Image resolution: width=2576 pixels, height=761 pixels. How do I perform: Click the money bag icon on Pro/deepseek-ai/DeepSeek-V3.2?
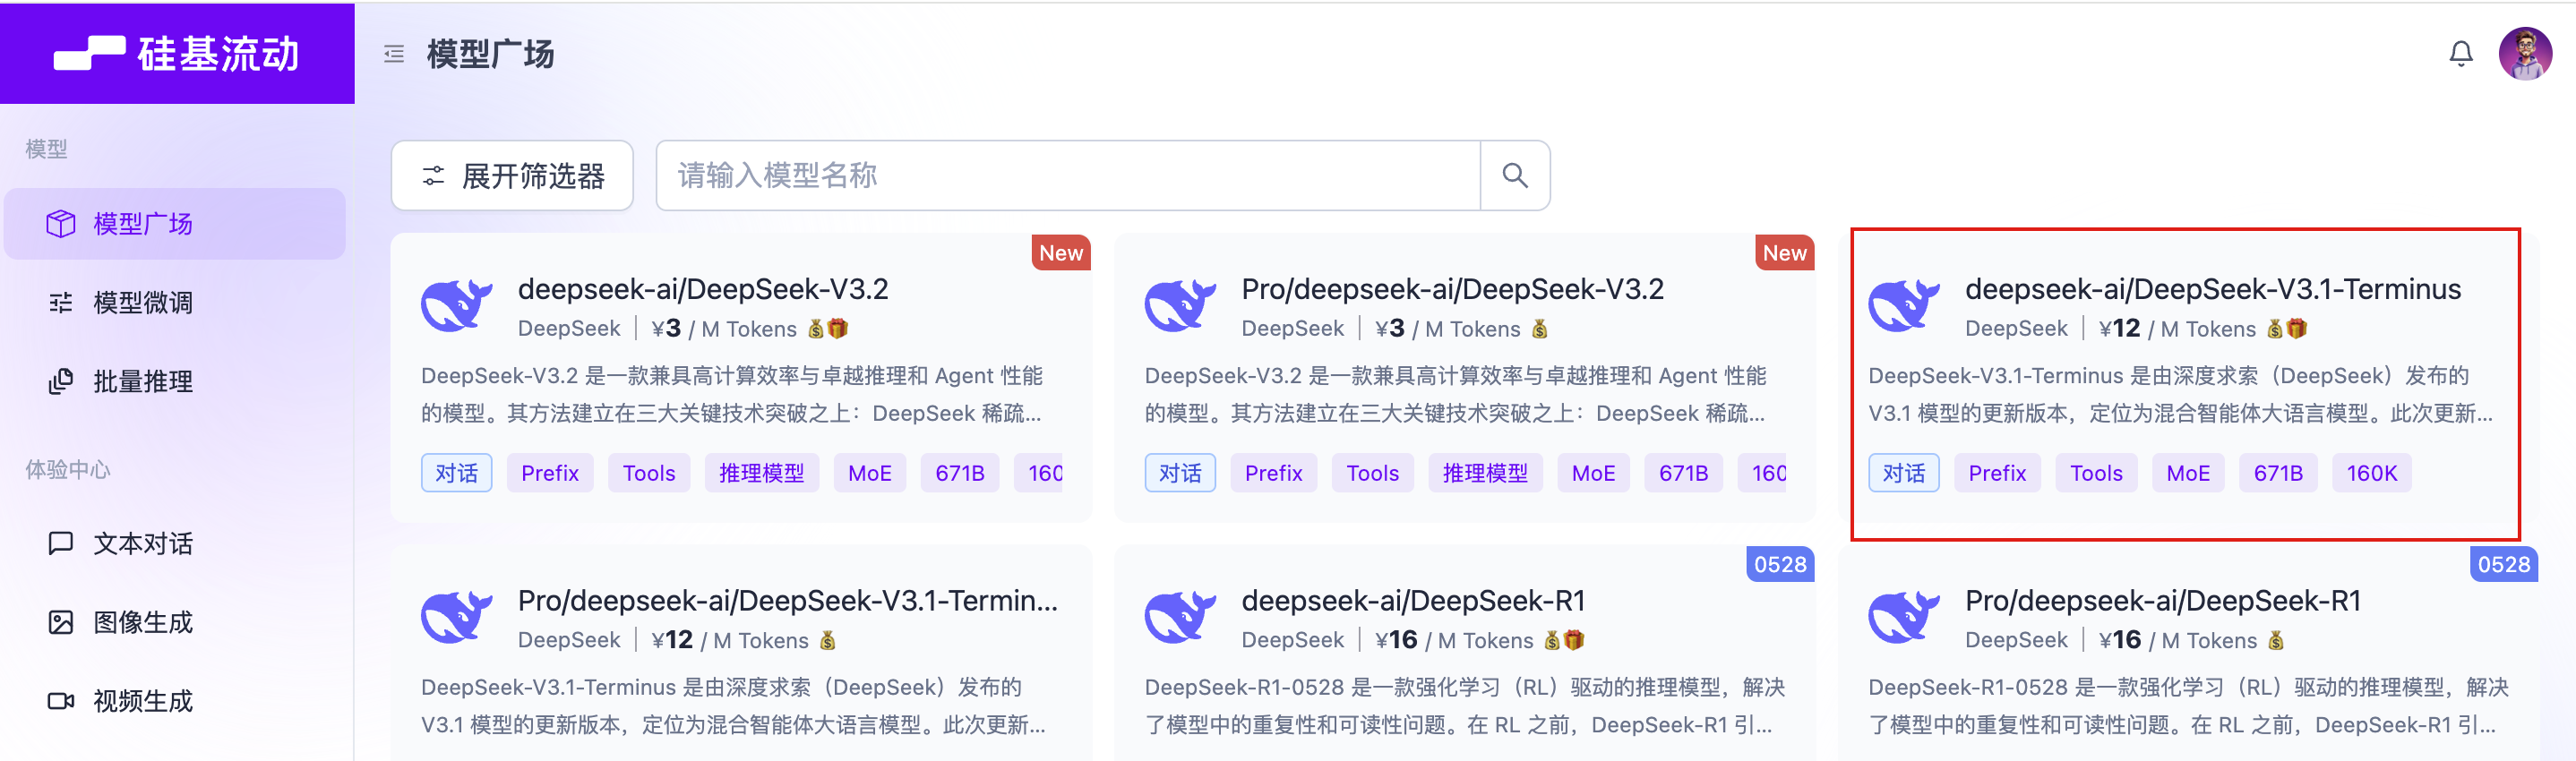coord(1540,329)
